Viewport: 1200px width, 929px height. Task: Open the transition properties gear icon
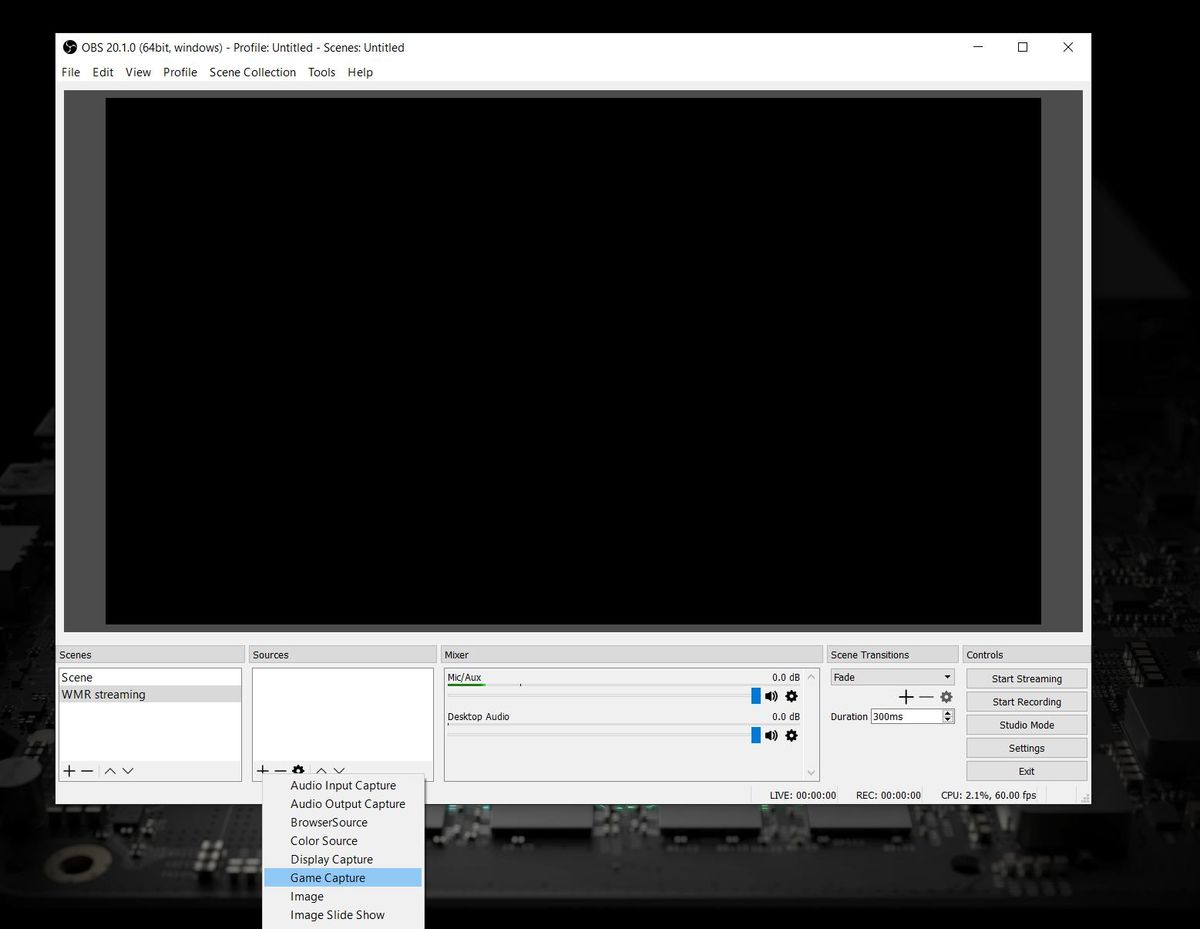tap(945, 696)
